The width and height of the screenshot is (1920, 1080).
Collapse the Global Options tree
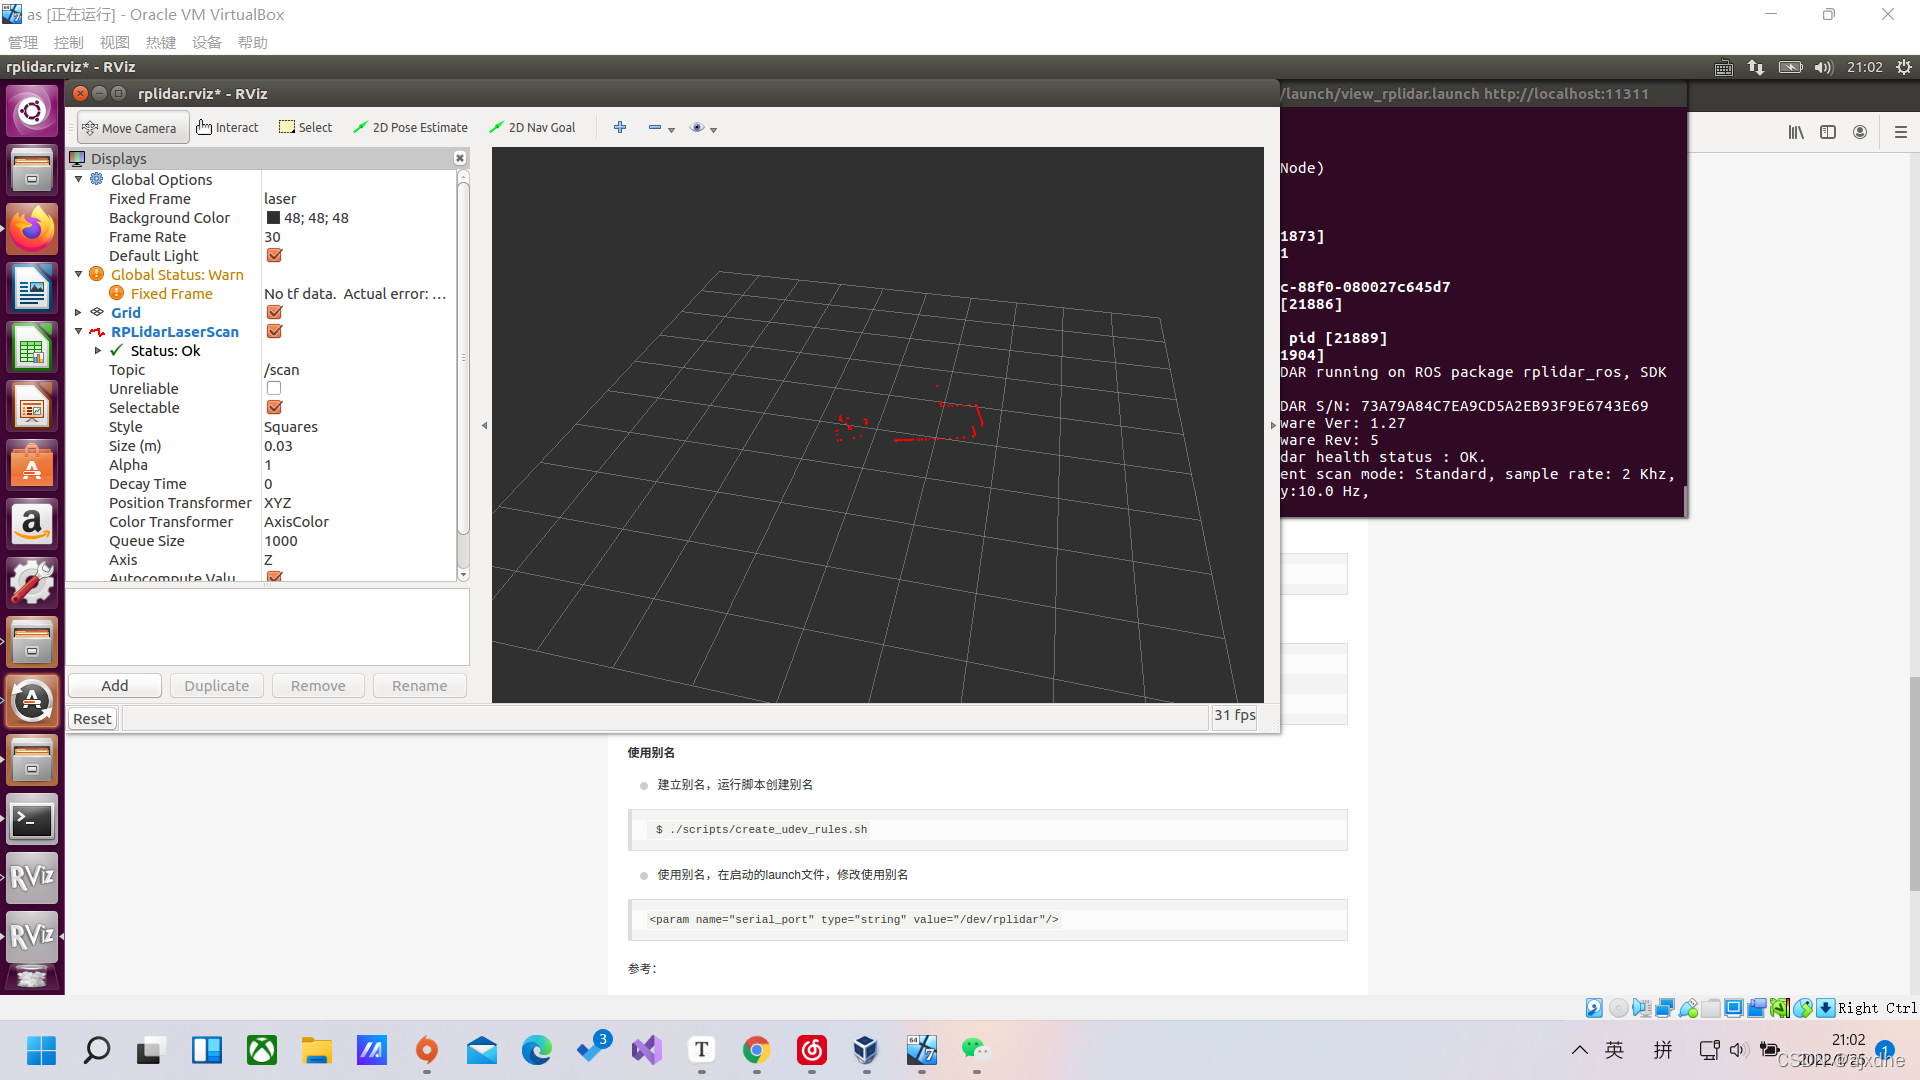[x=79, y=180]
